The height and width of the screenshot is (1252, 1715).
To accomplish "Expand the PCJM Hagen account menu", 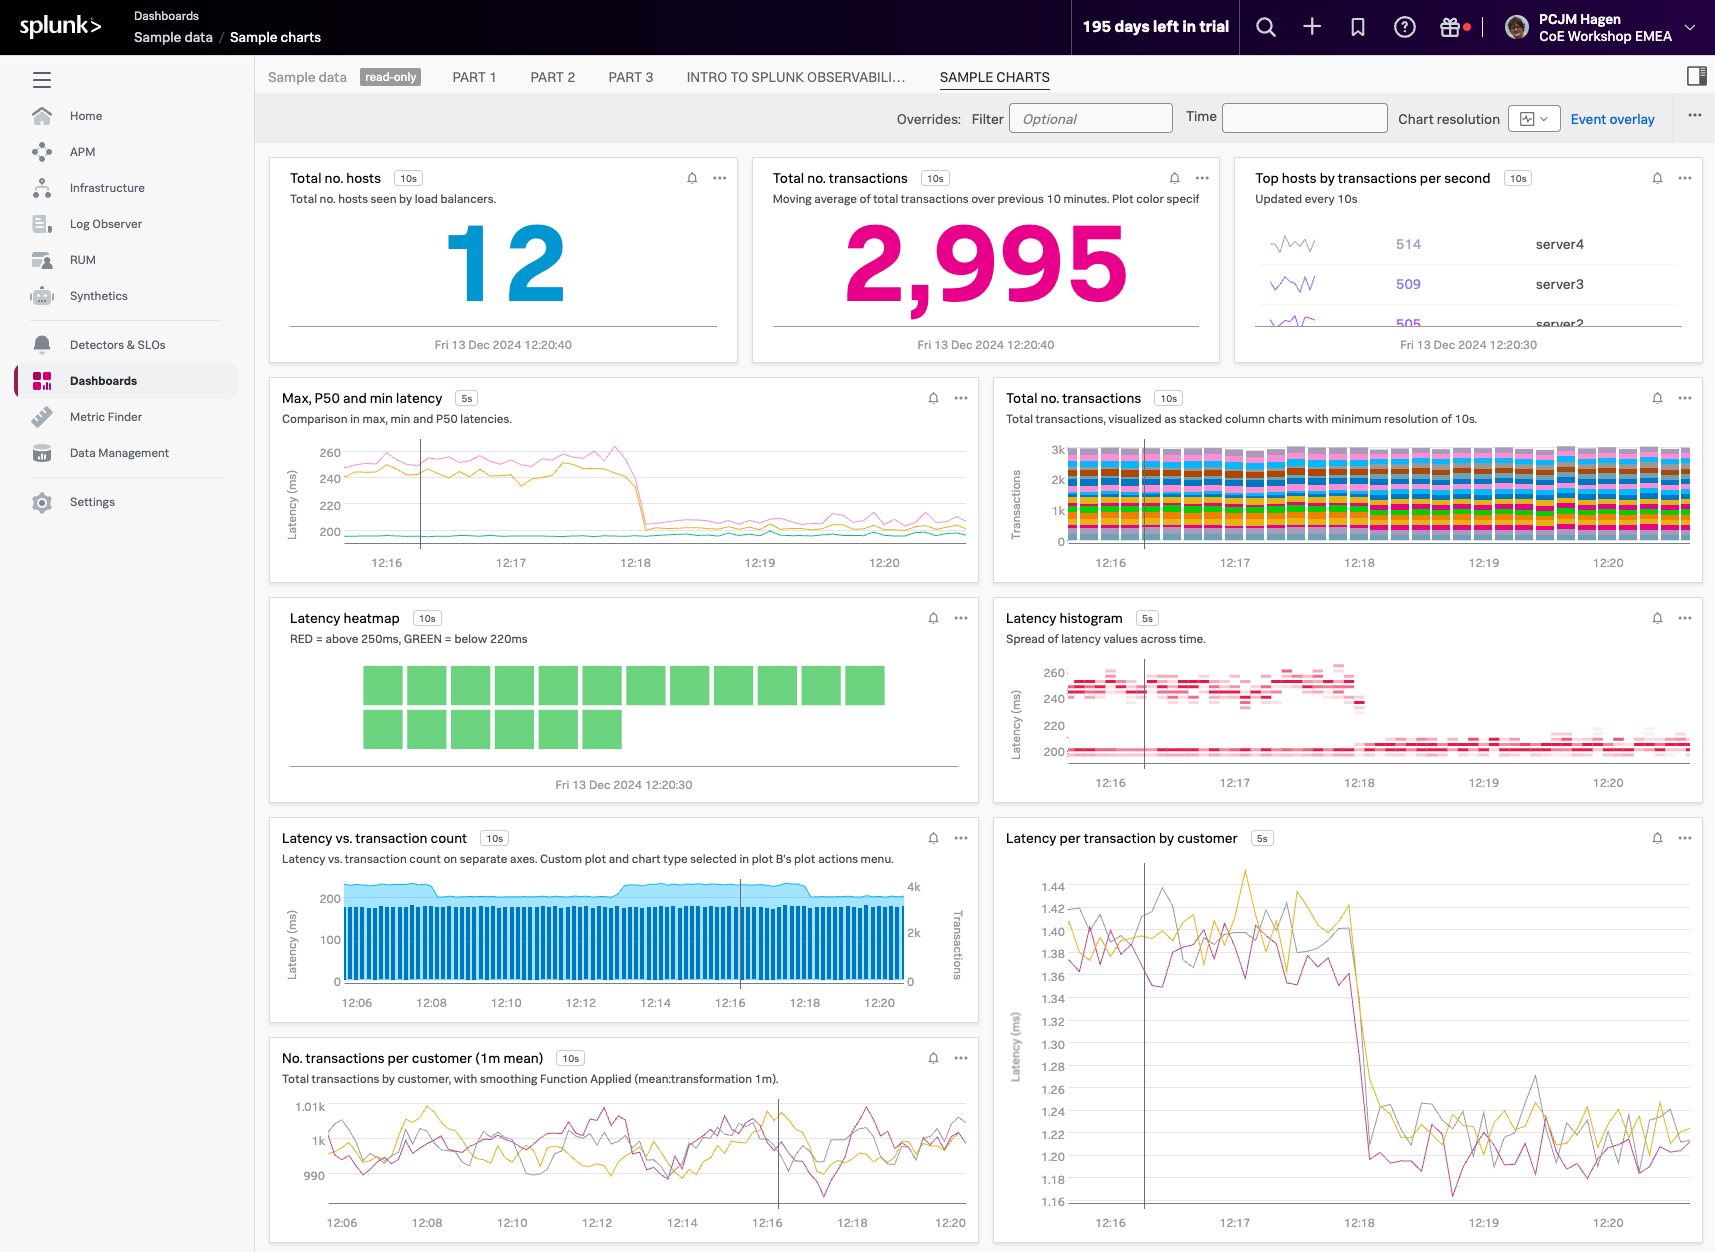I will 1690,27.
